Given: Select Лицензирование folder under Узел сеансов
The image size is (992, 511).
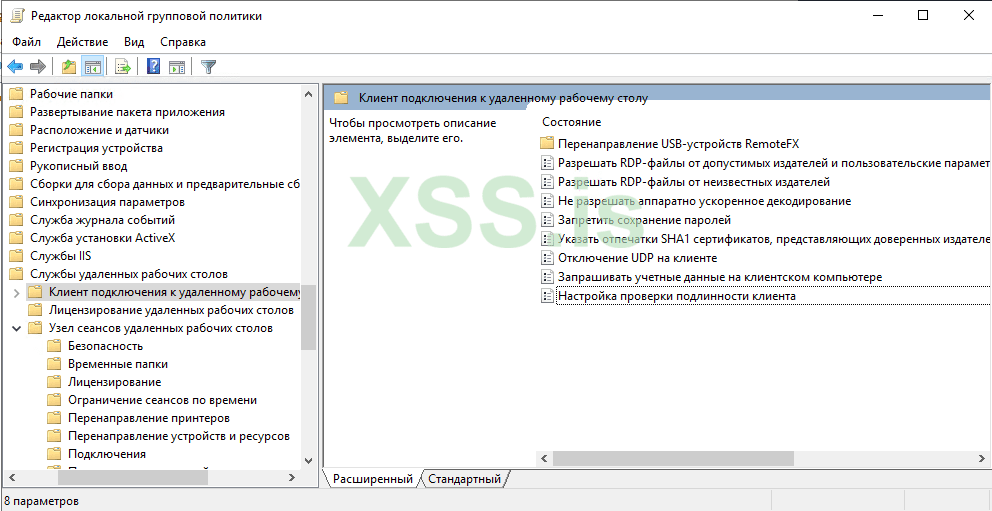Looking at the screenshot, I should (x=115, y=382).
